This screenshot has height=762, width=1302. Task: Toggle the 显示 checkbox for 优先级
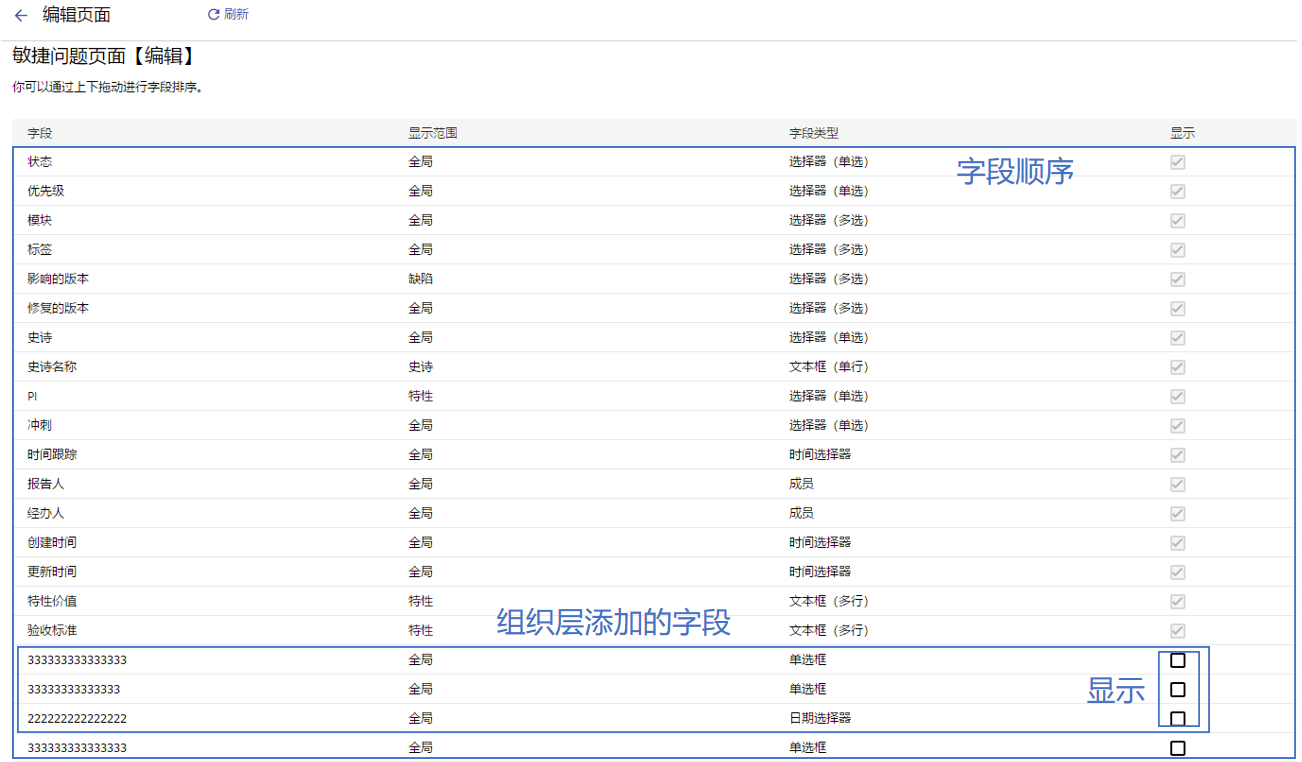(x=1178, y=191)
